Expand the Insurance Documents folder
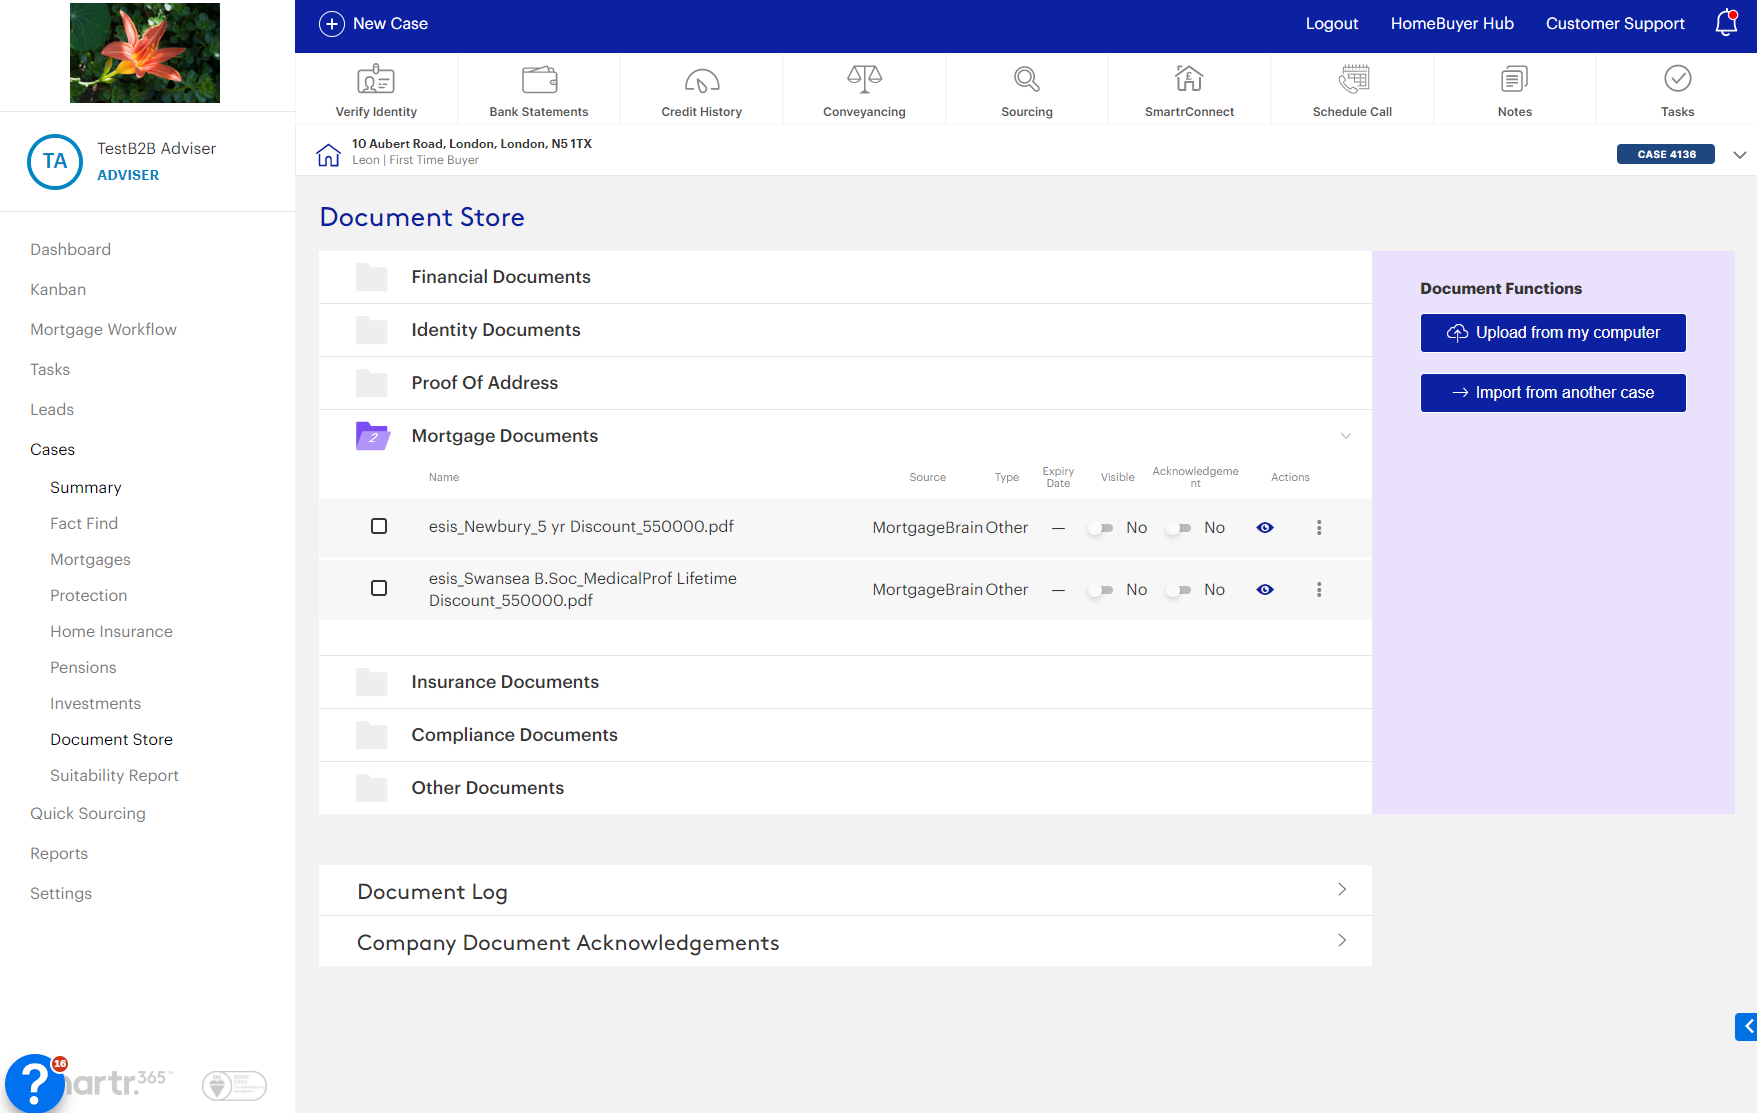Image resolution: width=1757 pixels, height=1113 pixels. (845, 682)
